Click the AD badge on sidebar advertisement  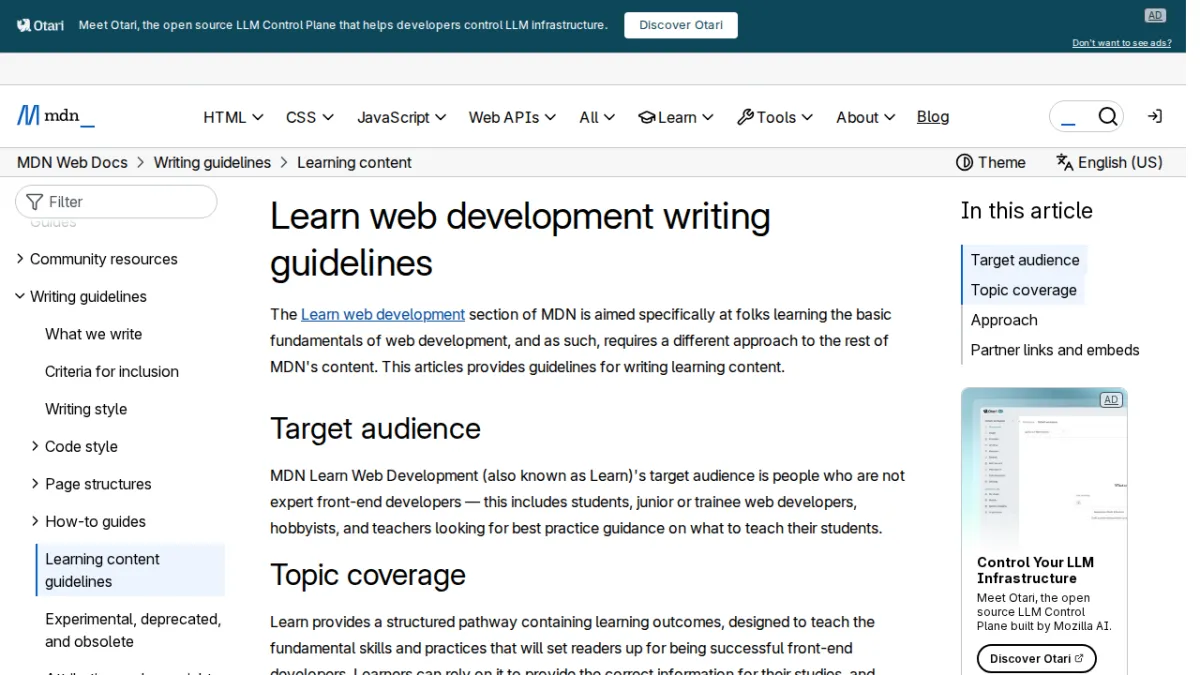(1110, 400)
